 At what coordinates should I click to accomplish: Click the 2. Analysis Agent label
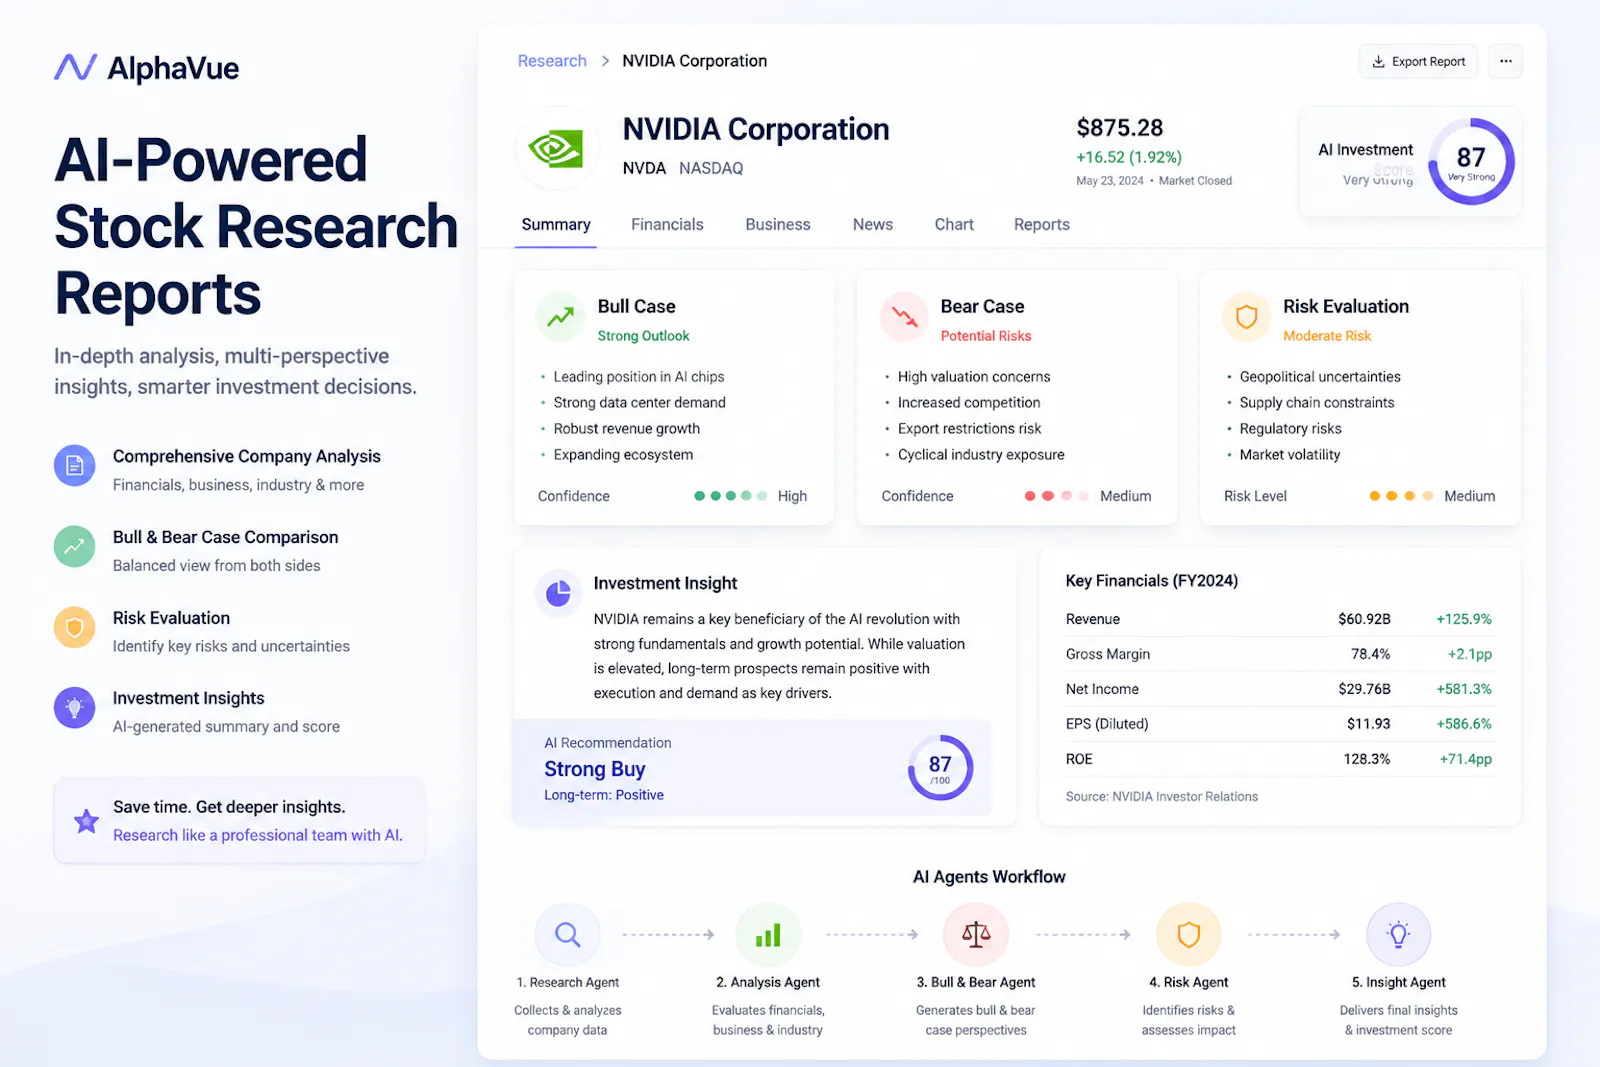768,983
